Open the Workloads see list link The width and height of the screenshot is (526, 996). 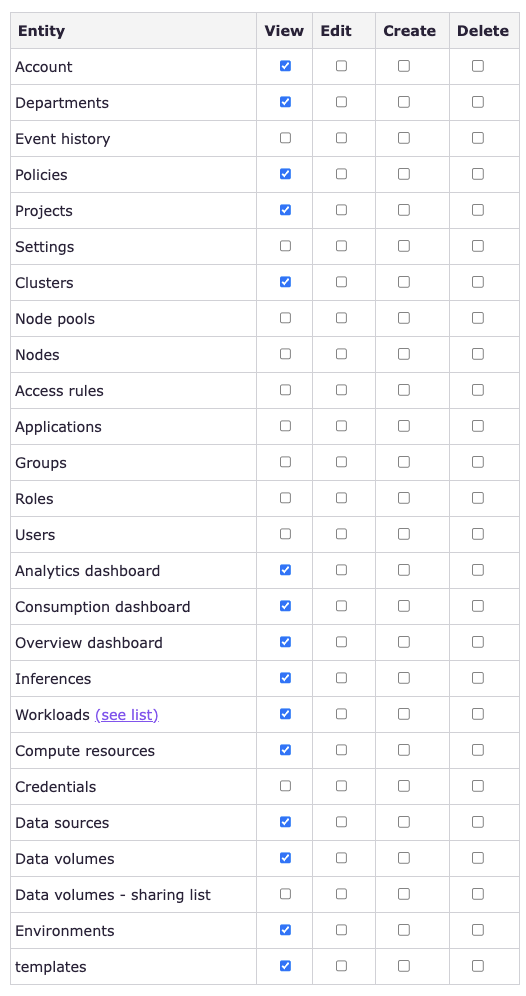(126, 715)
